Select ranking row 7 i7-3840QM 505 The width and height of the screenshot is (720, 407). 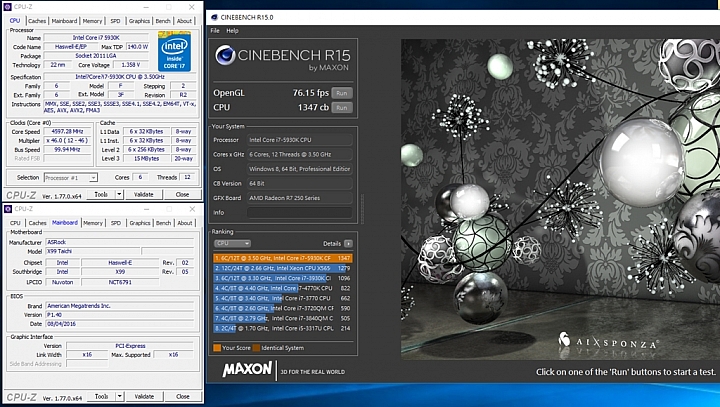coord(283,318)
